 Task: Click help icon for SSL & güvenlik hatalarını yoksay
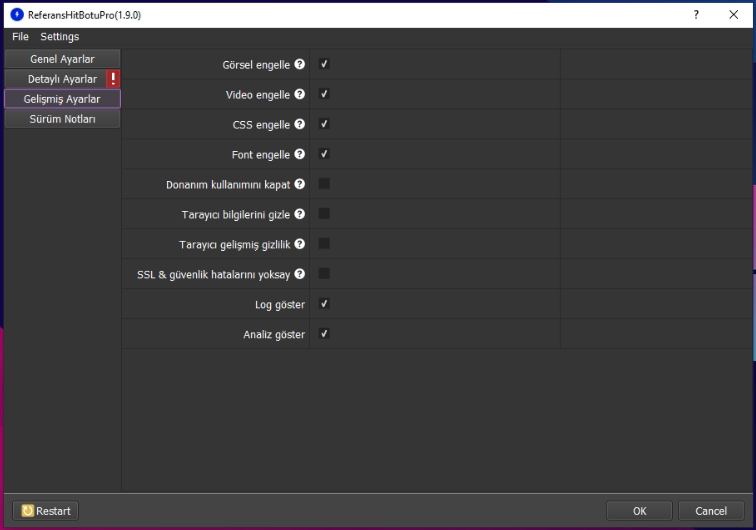(299, 274)
